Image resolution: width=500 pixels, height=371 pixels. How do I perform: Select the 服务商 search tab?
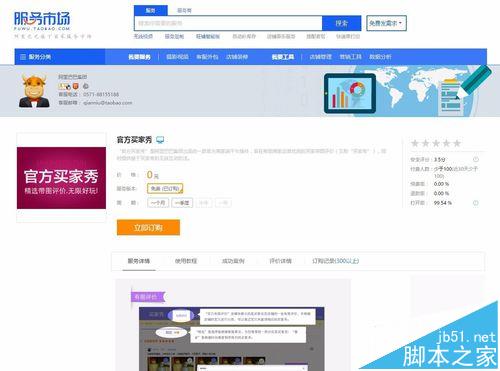point(184,10)
